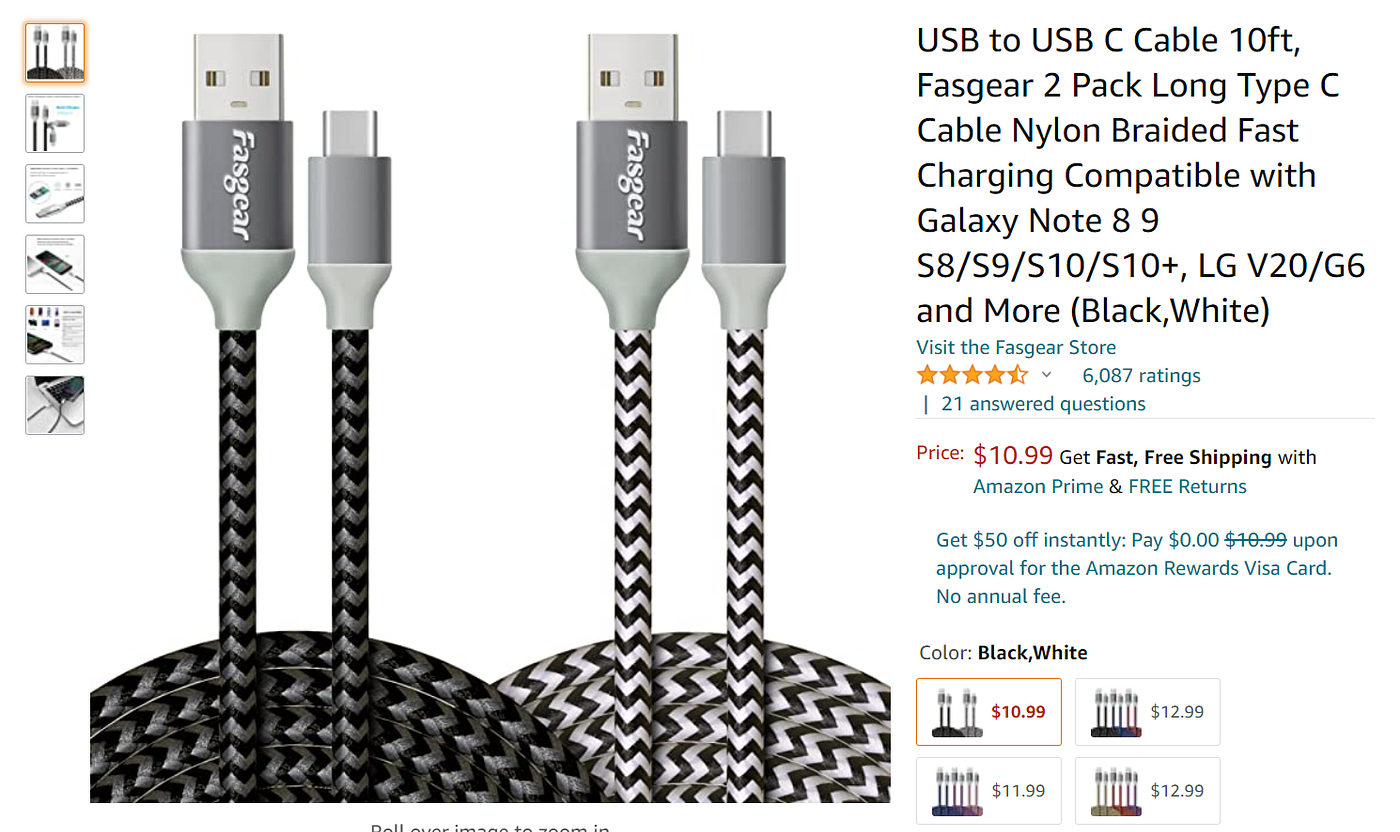Select the bottom-right $12.99 color variant
Image resolution: width=1400 pixels, height=832 pixels.
tap(1147, 790)
